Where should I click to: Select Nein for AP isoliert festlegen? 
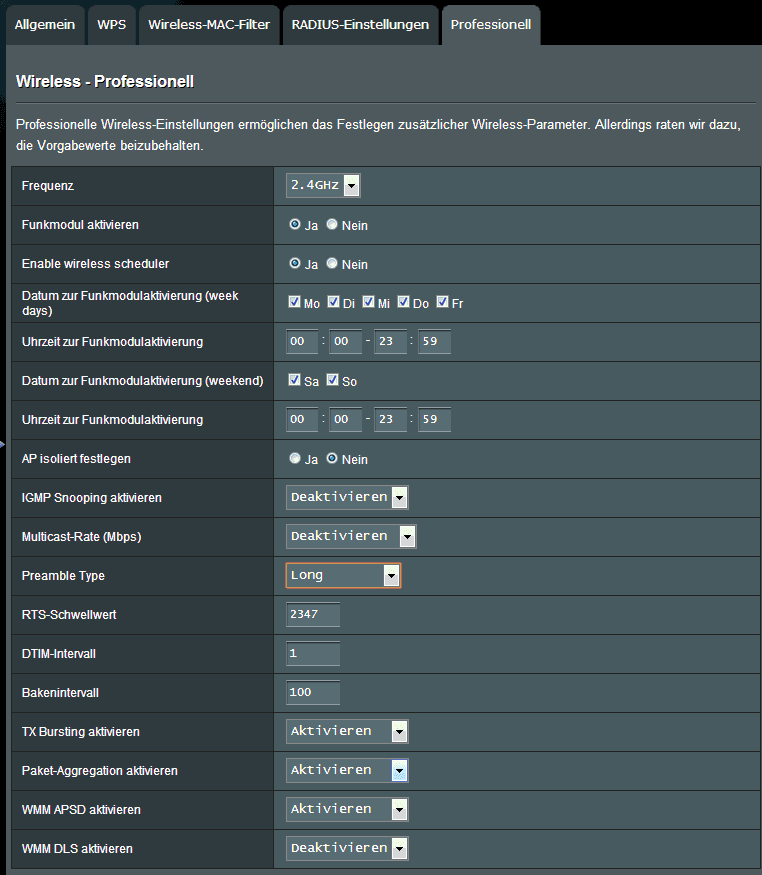pyautogui.click(x=332, y=458)
